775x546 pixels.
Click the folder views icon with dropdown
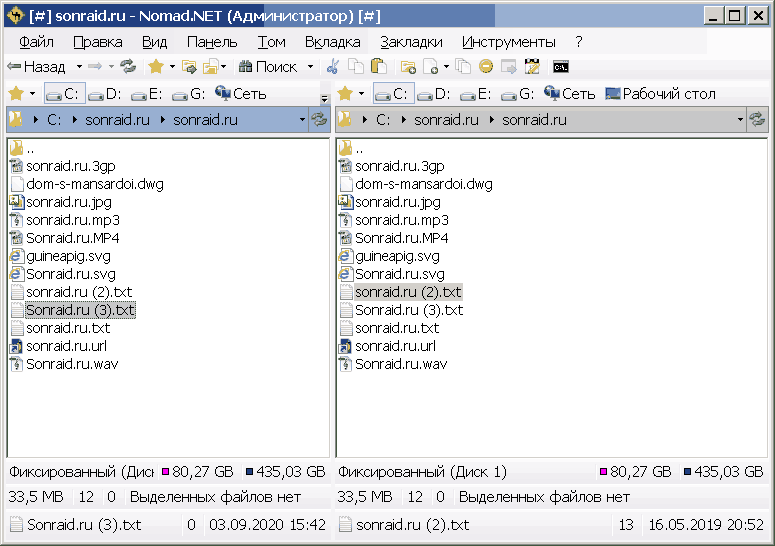coord(212,66)
